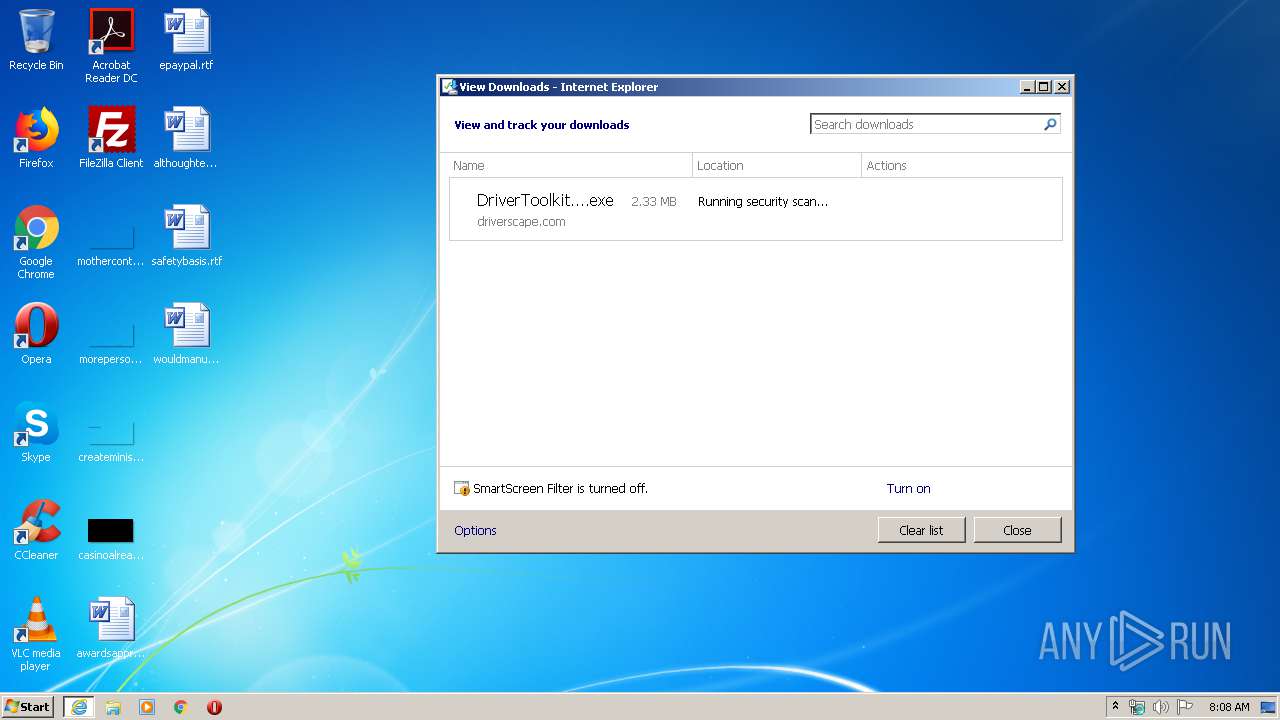Image resolution: width=1280 pixels, height=720 pixels.
Task: Click the volume speaker tray icon
Action: click(x=1161, y=707)
